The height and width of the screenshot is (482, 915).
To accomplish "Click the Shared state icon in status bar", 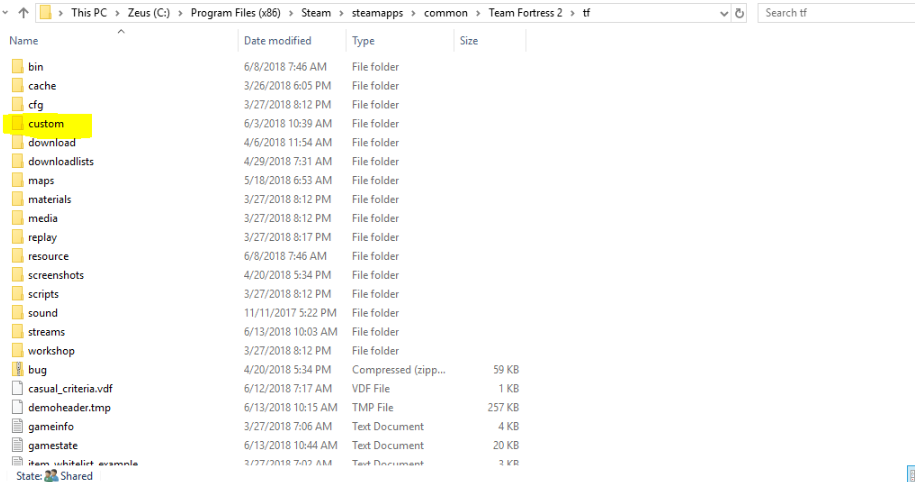I will [x=51, y=476].
